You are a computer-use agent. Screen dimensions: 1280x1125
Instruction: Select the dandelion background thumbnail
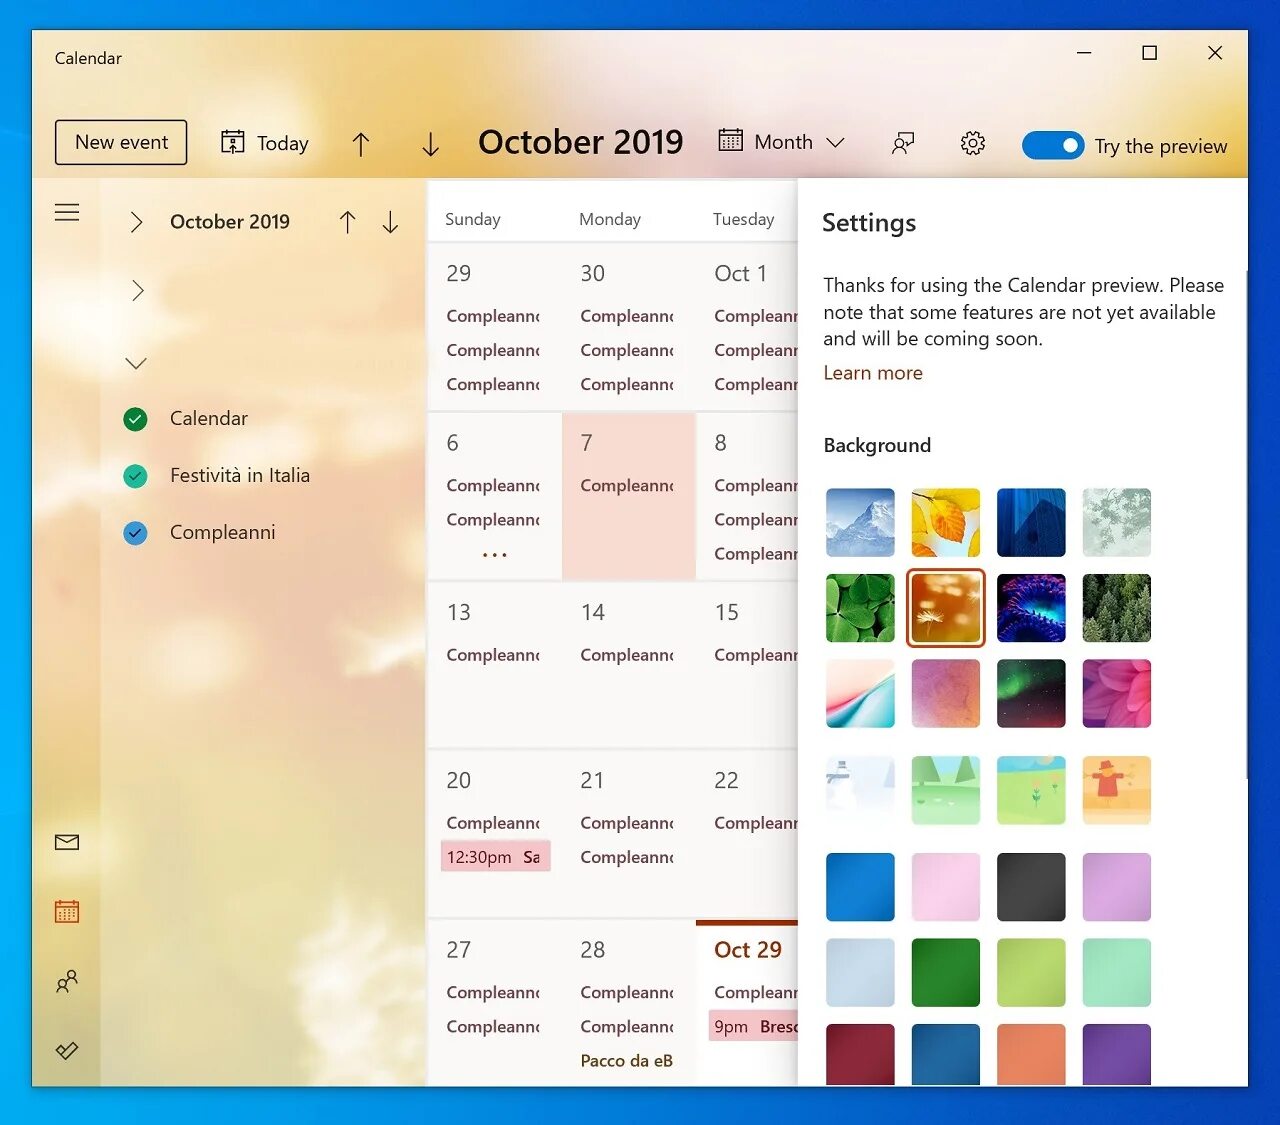pyautogui.click(x=945, y=608)
